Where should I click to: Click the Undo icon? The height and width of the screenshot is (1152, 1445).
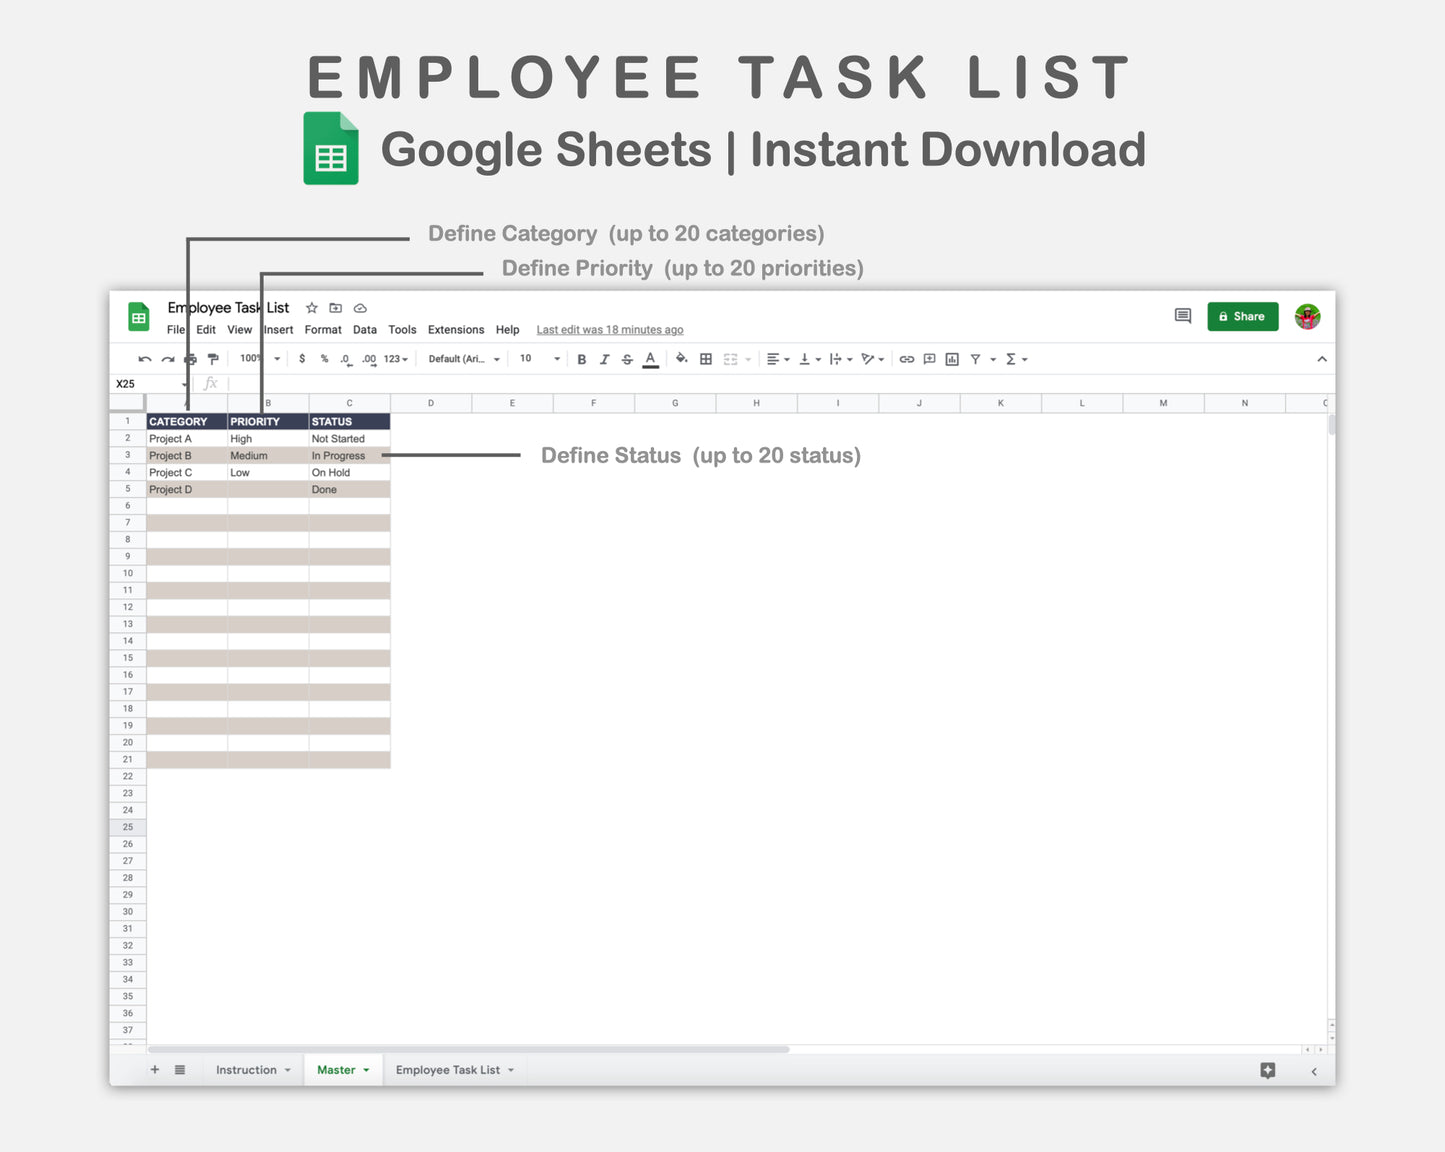pyautogui.click(x=143, y=358)
